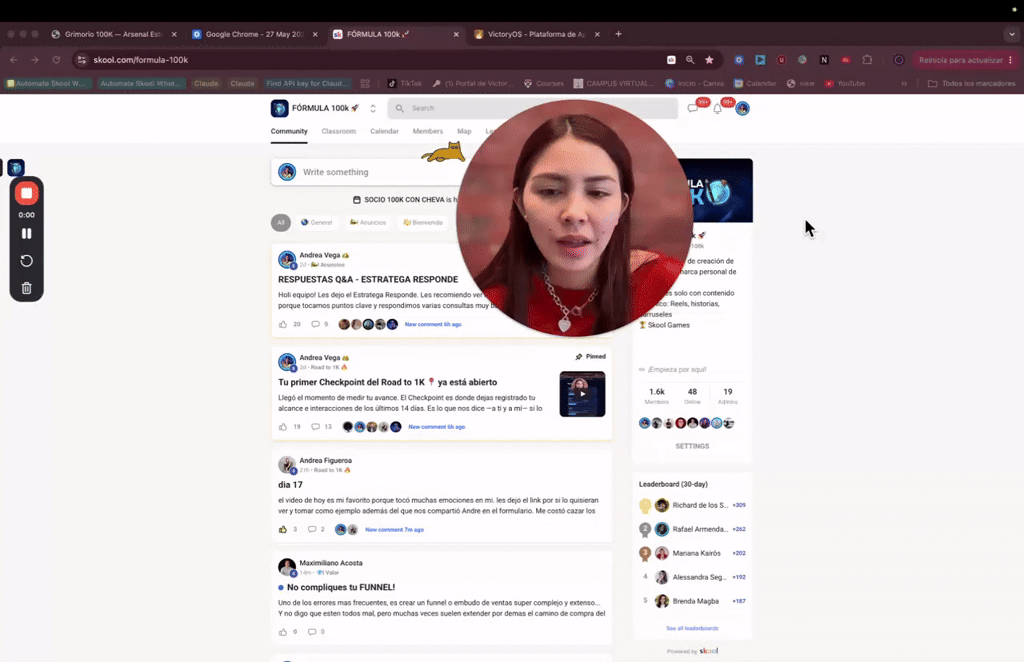Open the user profile avatar in the Skool header
The width and height of the screenshot is (1024, 662).
click(743, 108)
